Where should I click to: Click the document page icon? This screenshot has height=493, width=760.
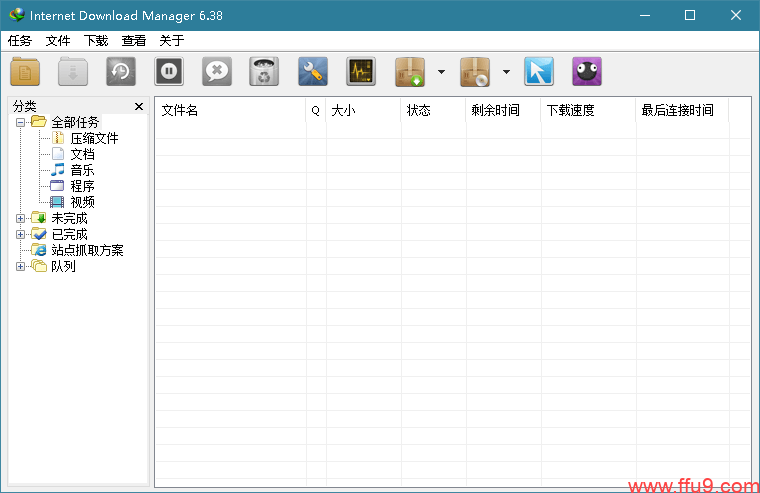coord(58,154)
